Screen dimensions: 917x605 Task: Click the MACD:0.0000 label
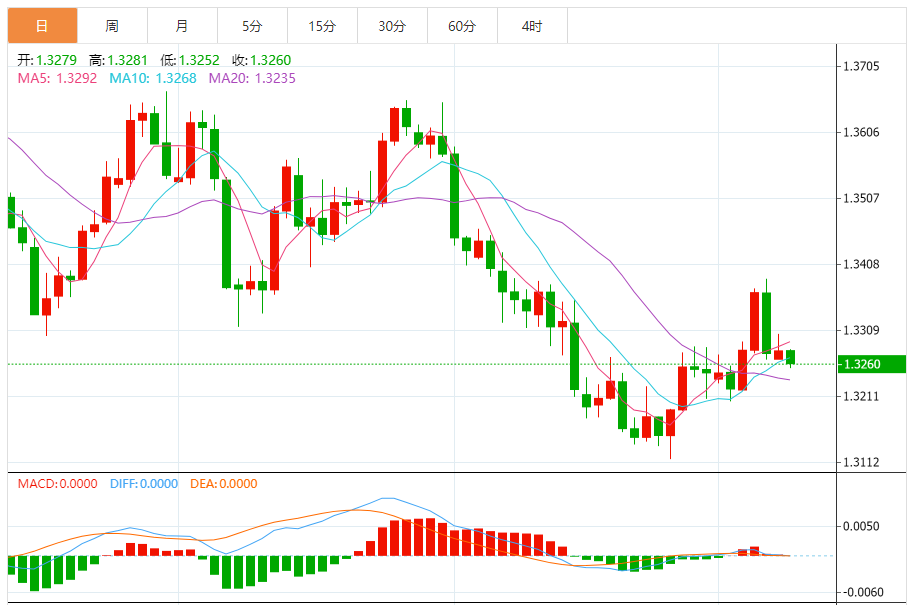point(57,484)
